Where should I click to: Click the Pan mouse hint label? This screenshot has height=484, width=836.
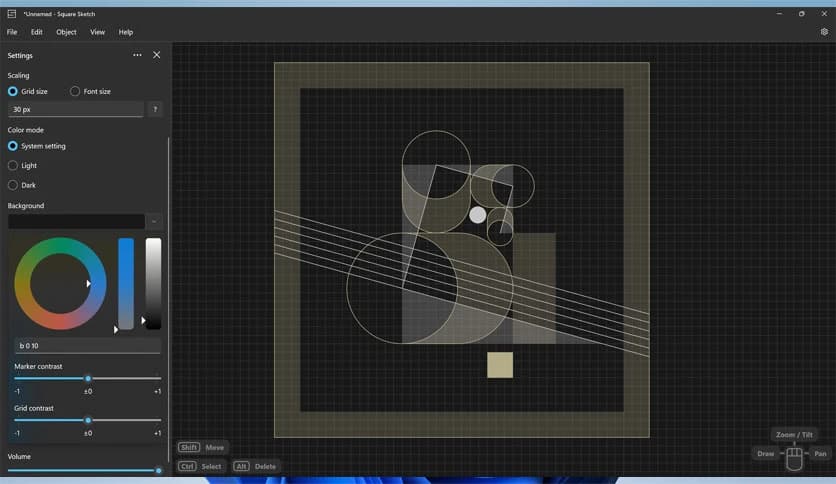coord(820,454)
